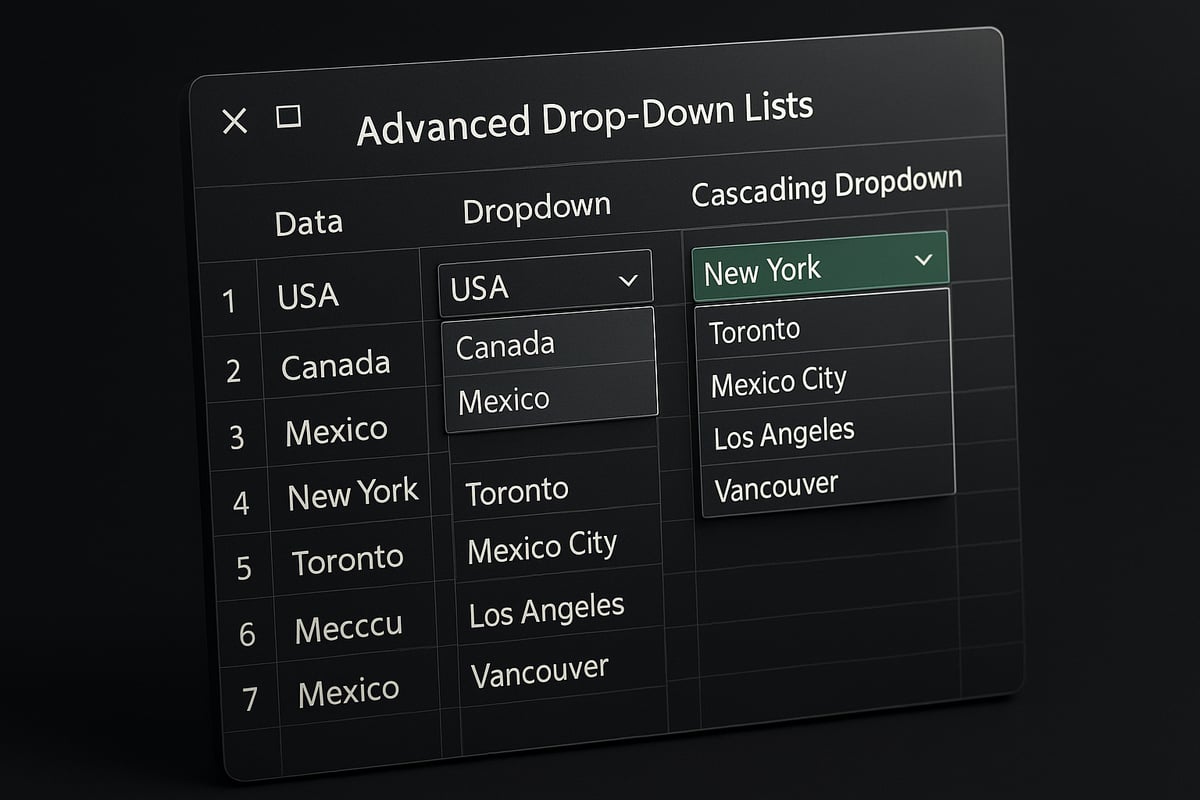Click the Data column header

point(308,221)
